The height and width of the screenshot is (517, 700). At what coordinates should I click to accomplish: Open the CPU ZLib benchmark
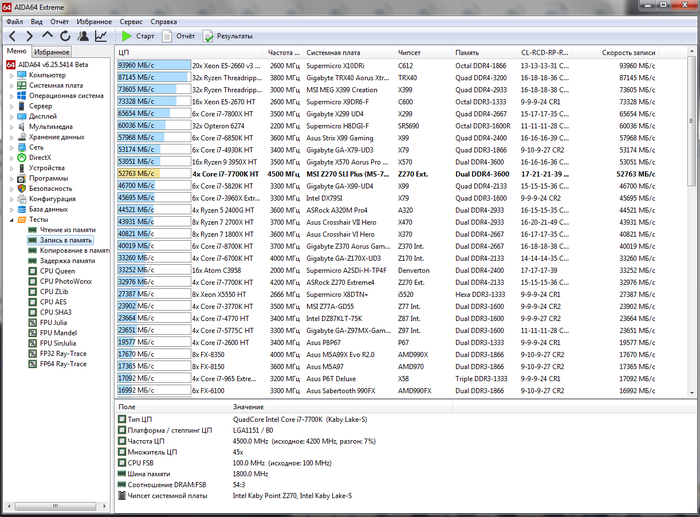(48, 292)
